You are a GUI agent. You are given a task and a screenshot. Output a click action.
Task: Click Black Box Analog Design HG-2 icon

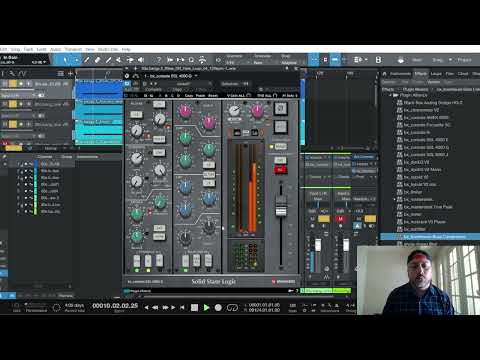[400, 103]
